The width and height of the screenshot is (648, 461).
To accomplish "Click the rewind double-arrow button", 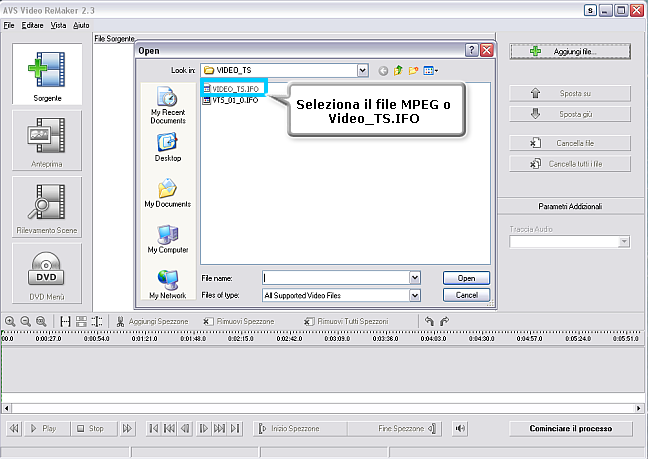I will (14, 428).
